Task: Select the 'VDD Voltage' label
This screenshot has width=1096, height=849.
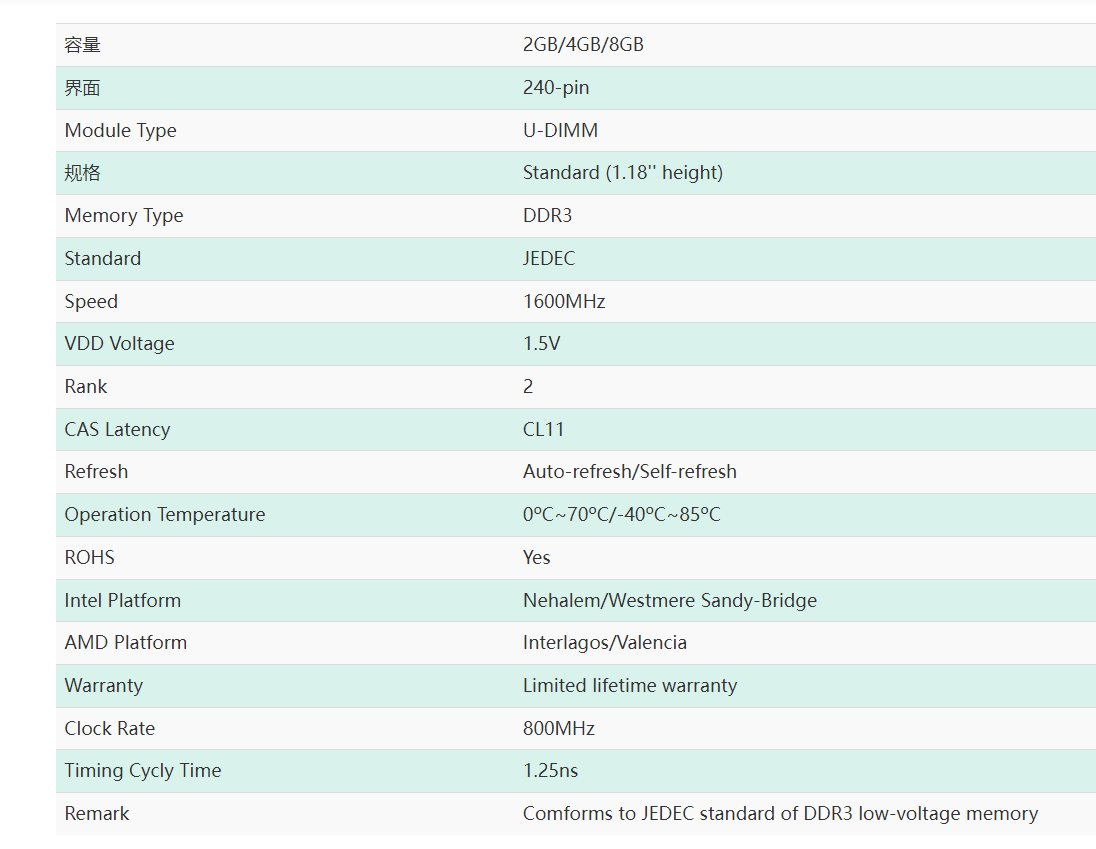Action: point(120,344)
